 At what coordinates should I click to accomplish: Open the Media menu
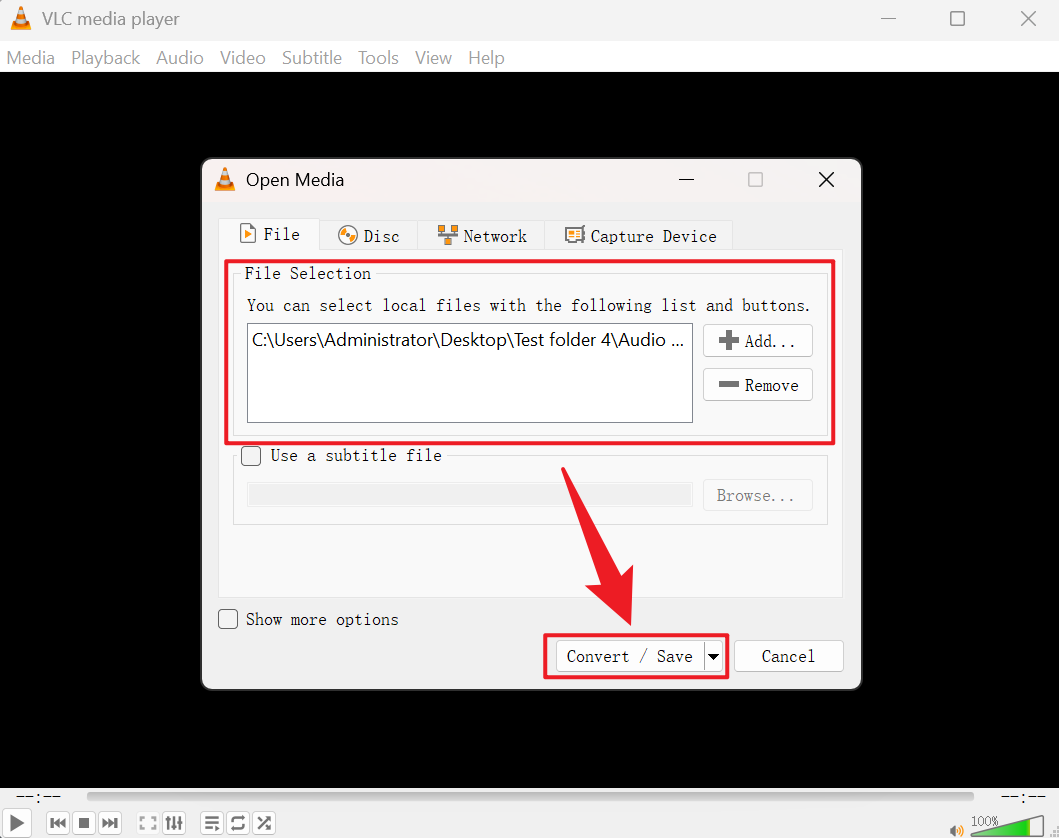pyautogui.click(x=30, y=58)
